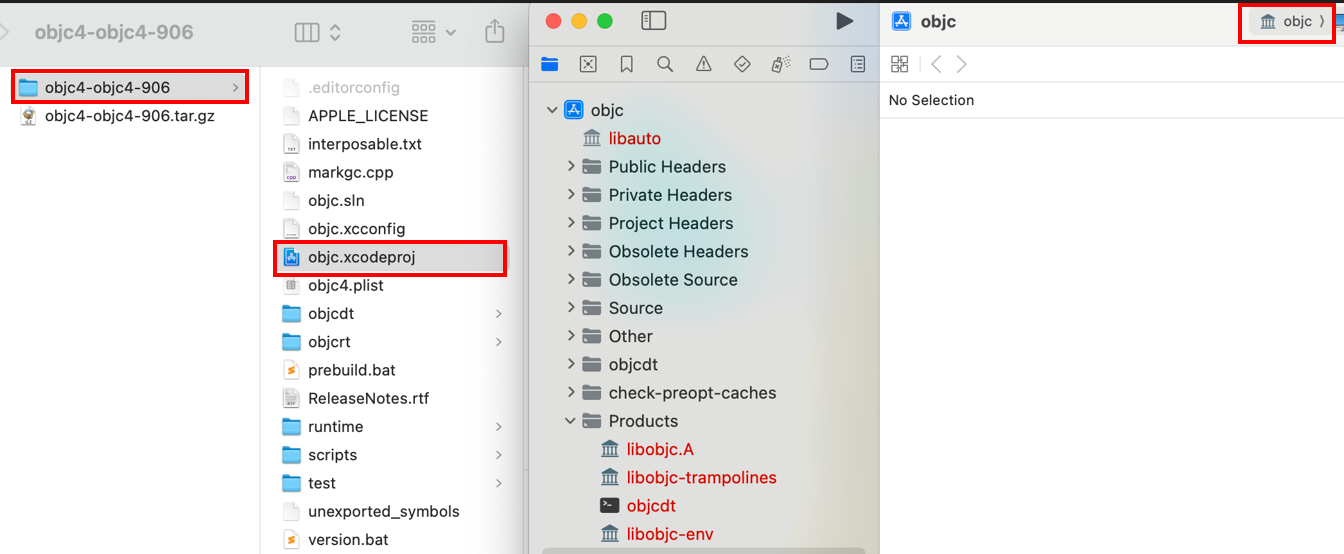Screen dimensions: 1344x554
Task: Select objc.xcodeproj in Finder
Action: click(390, 257)
